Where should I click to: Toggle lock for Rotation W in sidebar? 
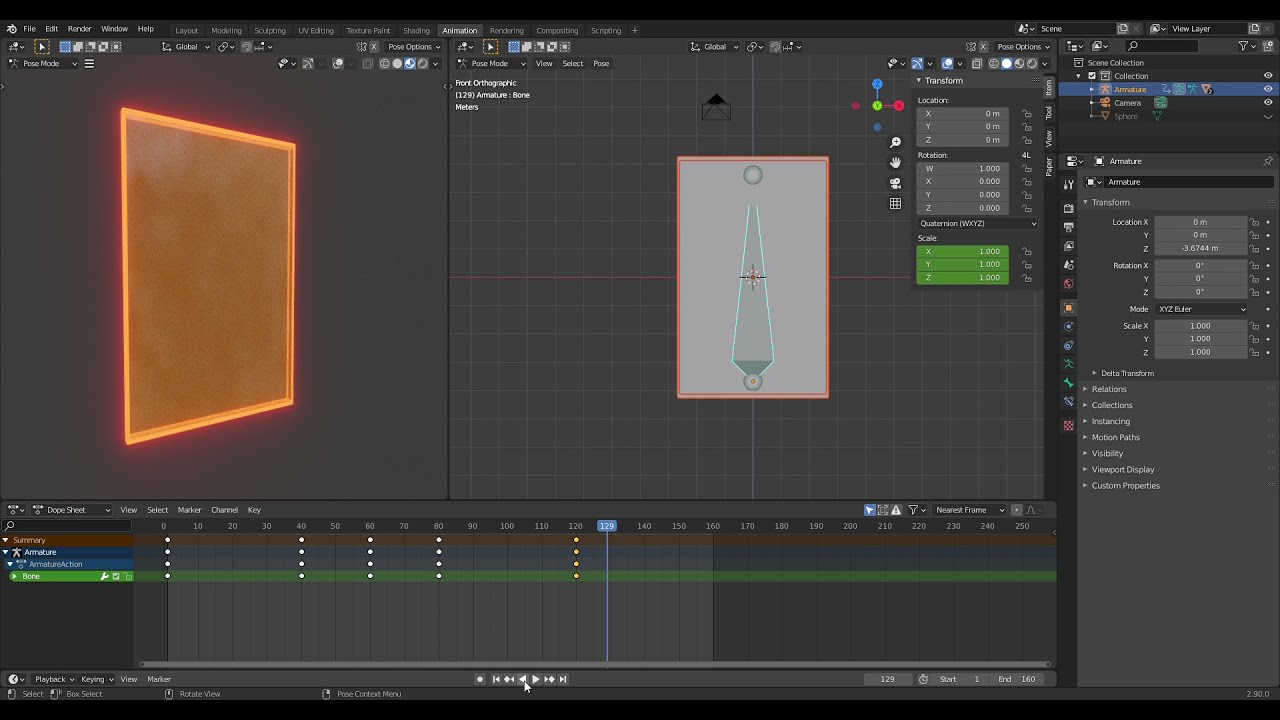(1027, 169)
